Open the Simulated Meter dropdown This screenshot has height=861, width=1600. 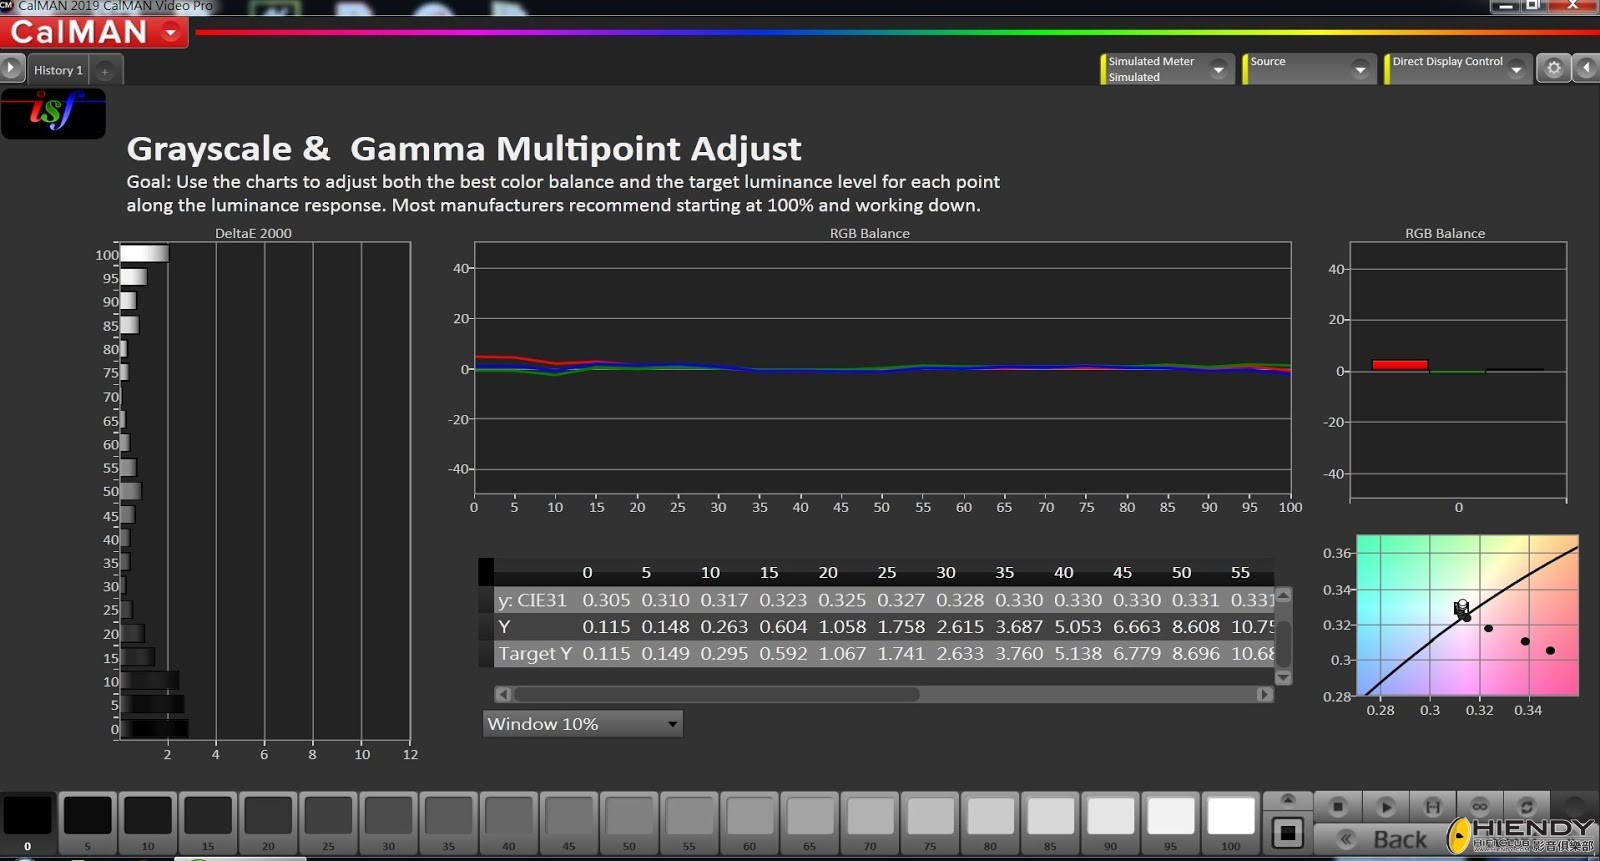(1218, 69)
